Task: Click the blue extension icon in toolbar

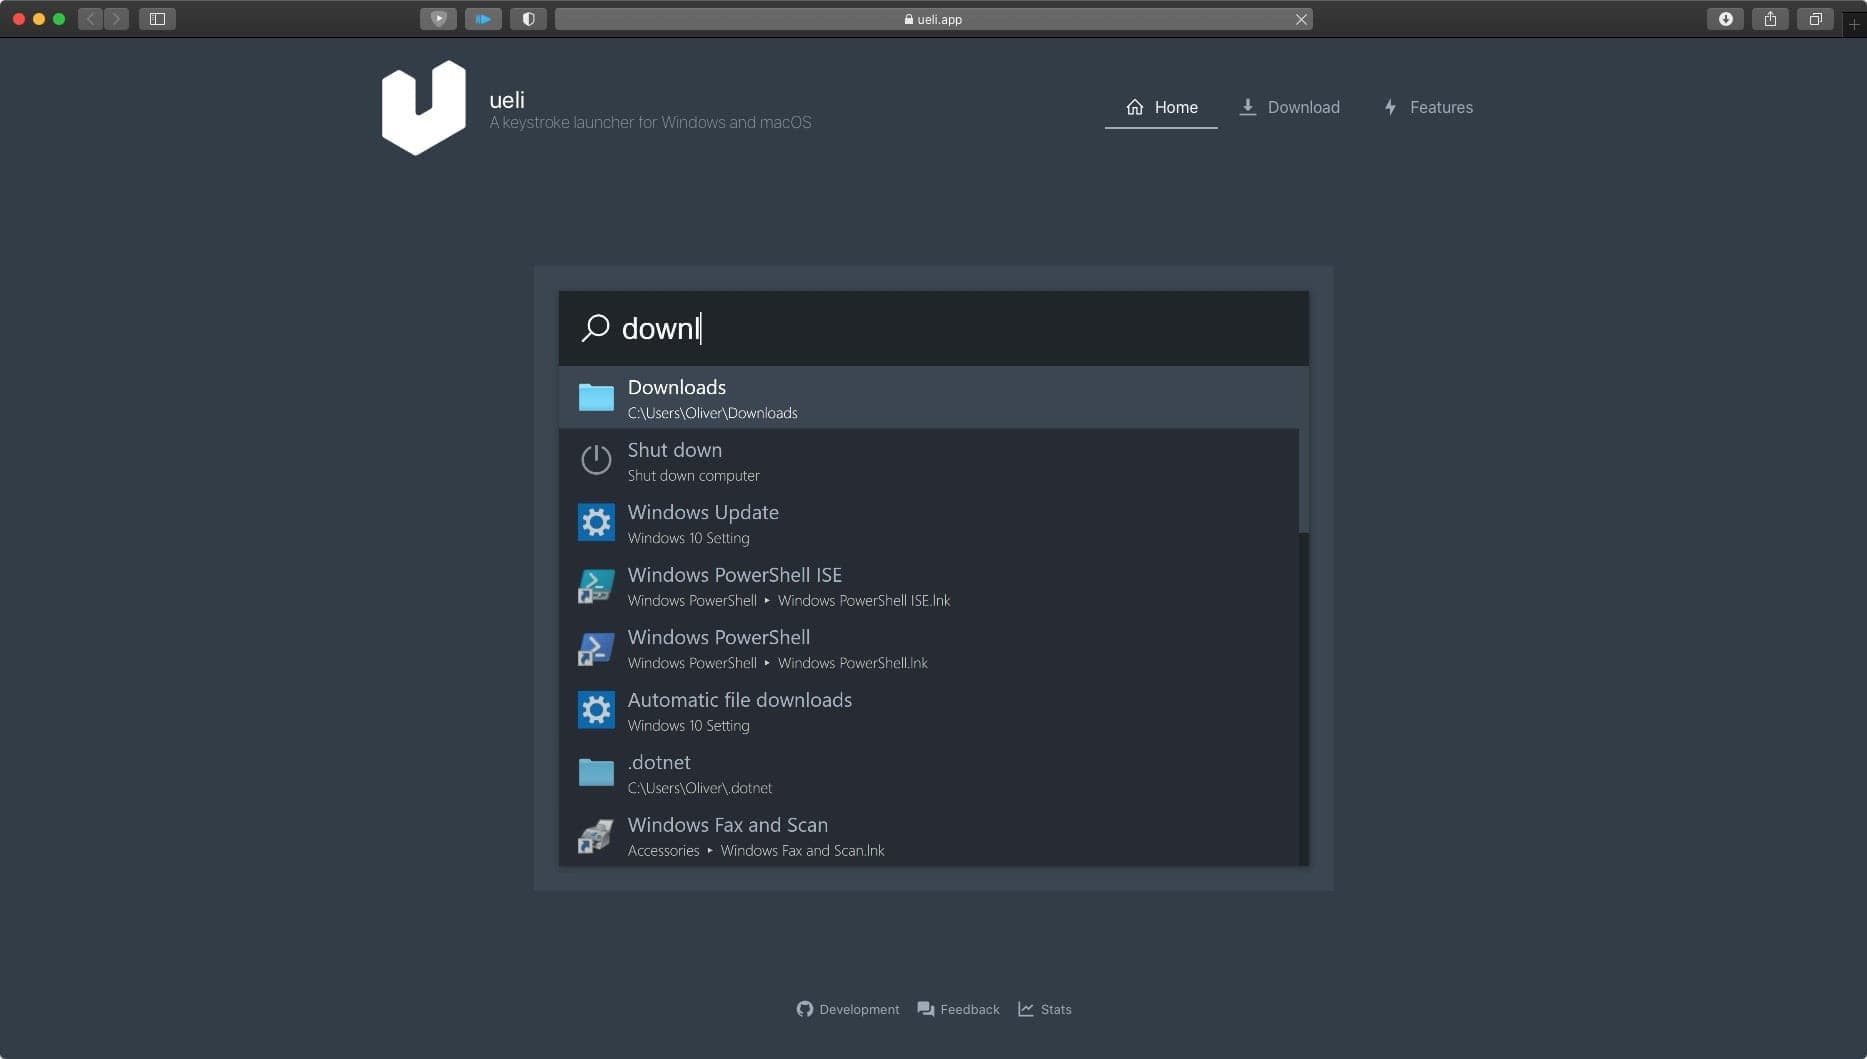Action: (x=483, y=19)
